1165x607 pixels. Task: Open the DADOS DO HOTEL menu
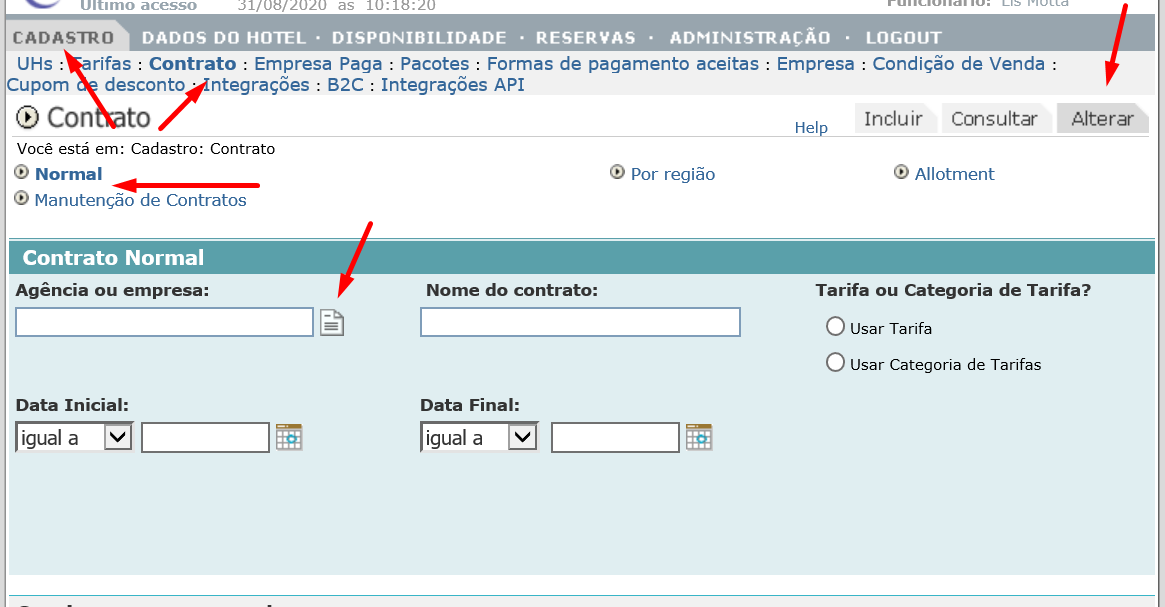[x=224, y=37]
